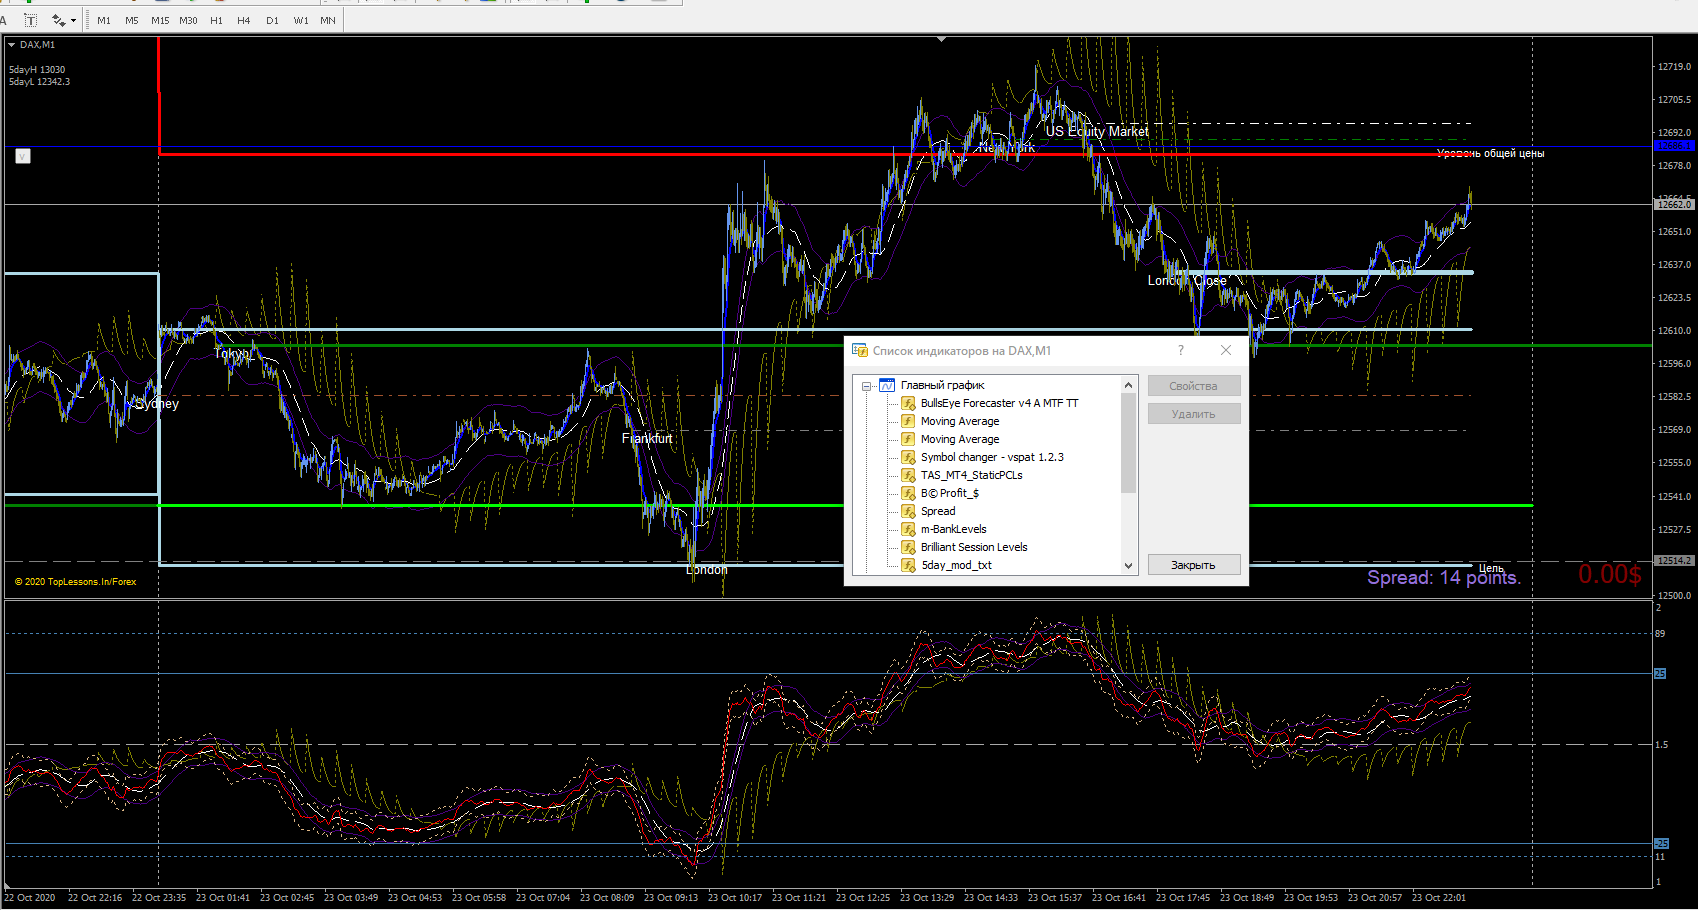The height and width of the screenshot is (911, 1698).
Task: Click the help question mark in dialog
Action: click(1181, 350)
